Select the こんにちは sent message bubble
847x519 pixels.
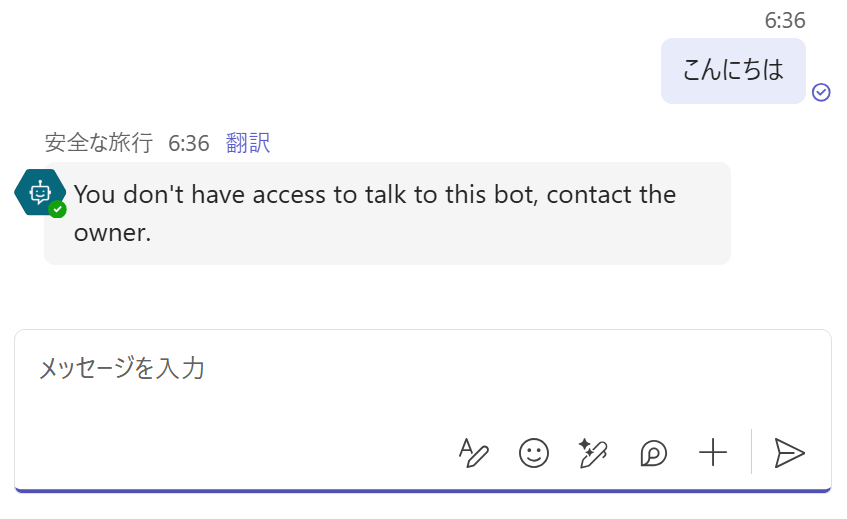733,71
